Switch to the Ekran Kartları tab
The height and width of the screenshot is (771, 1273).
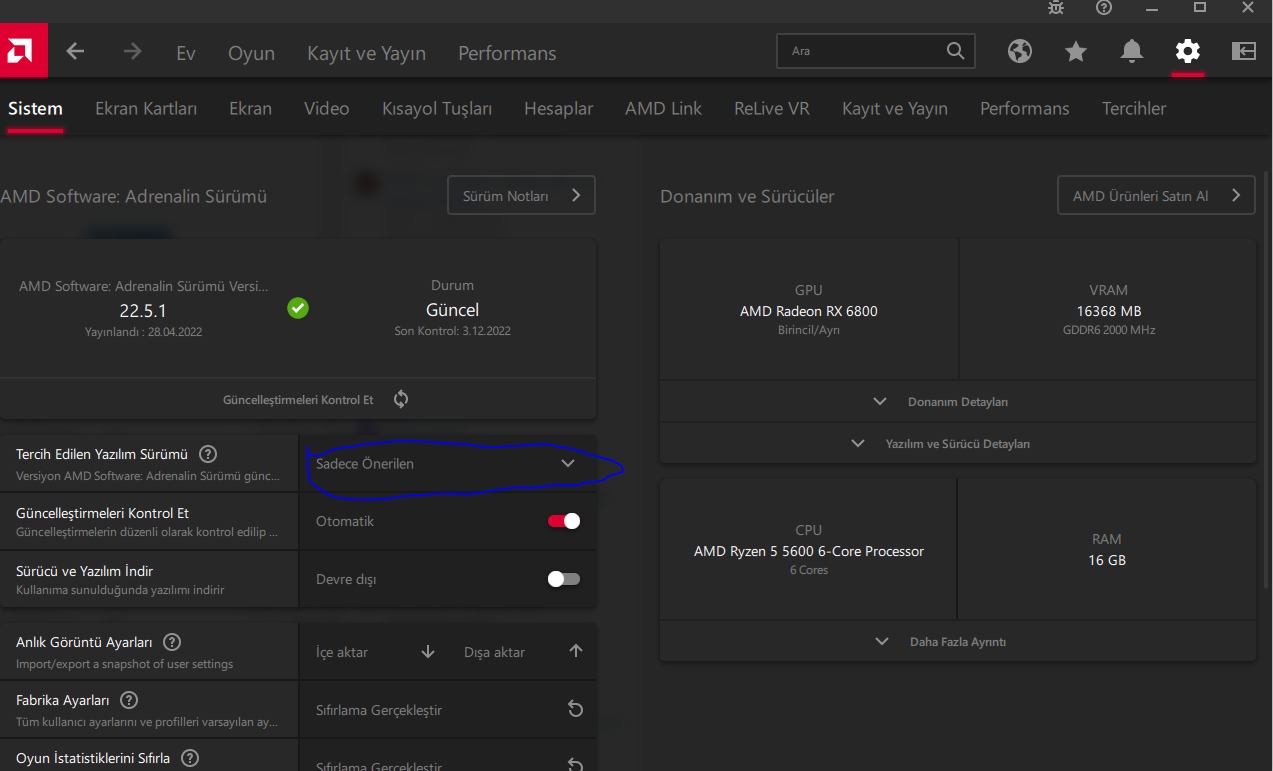[146, 109]
